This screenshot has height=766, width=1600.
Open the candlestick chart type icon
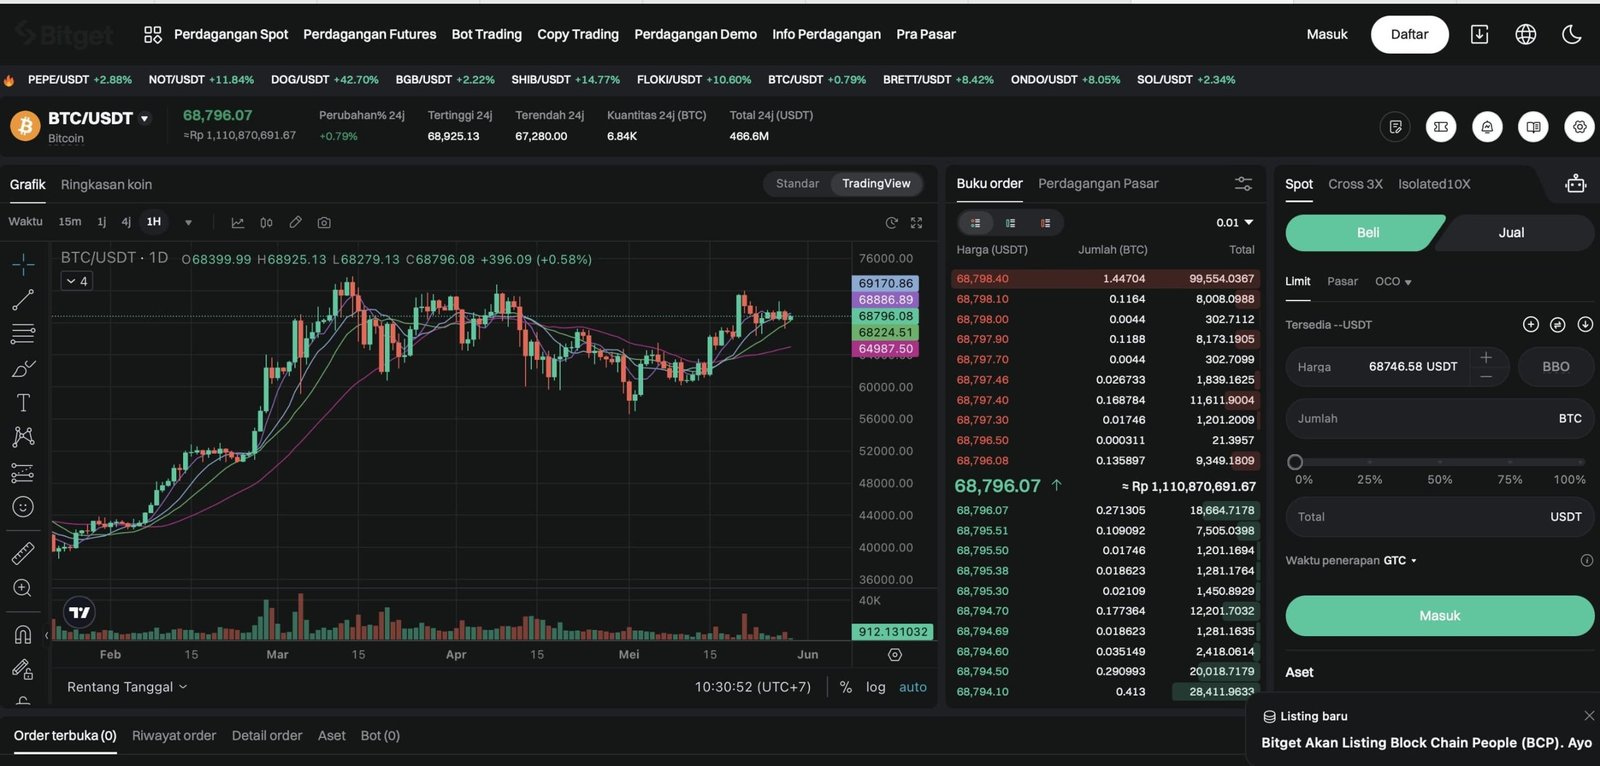coord(266,223)
